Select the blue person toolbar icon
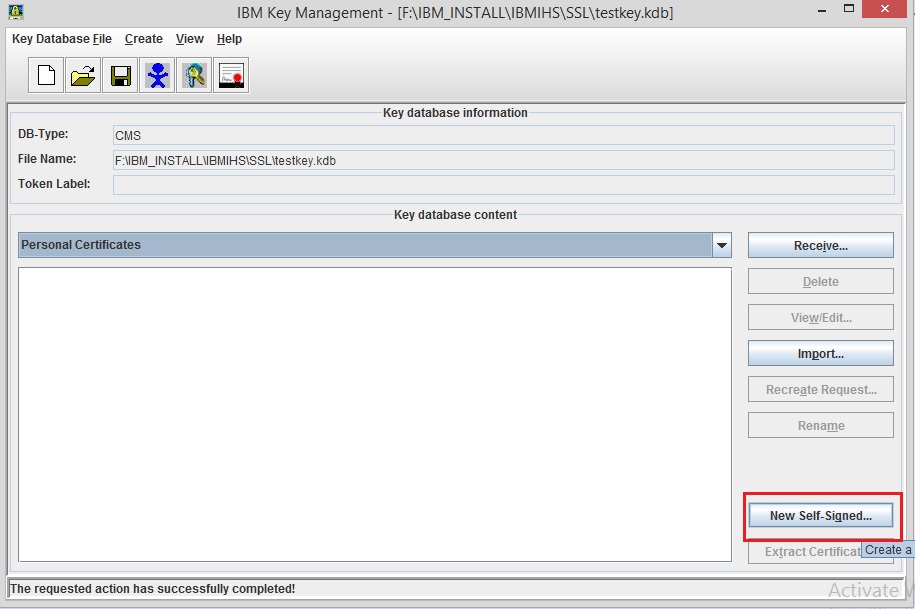 (157, 74)
